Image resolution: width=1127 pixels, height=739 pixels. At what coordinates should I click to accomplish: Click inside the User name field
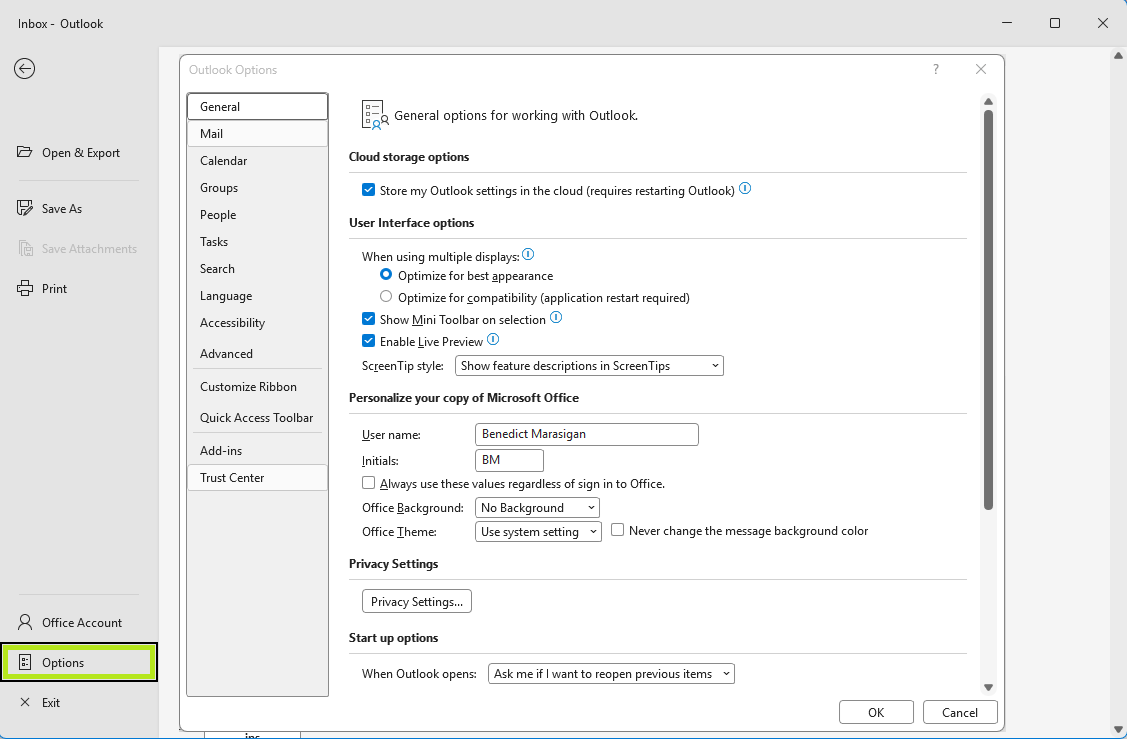tap(586, 434)
